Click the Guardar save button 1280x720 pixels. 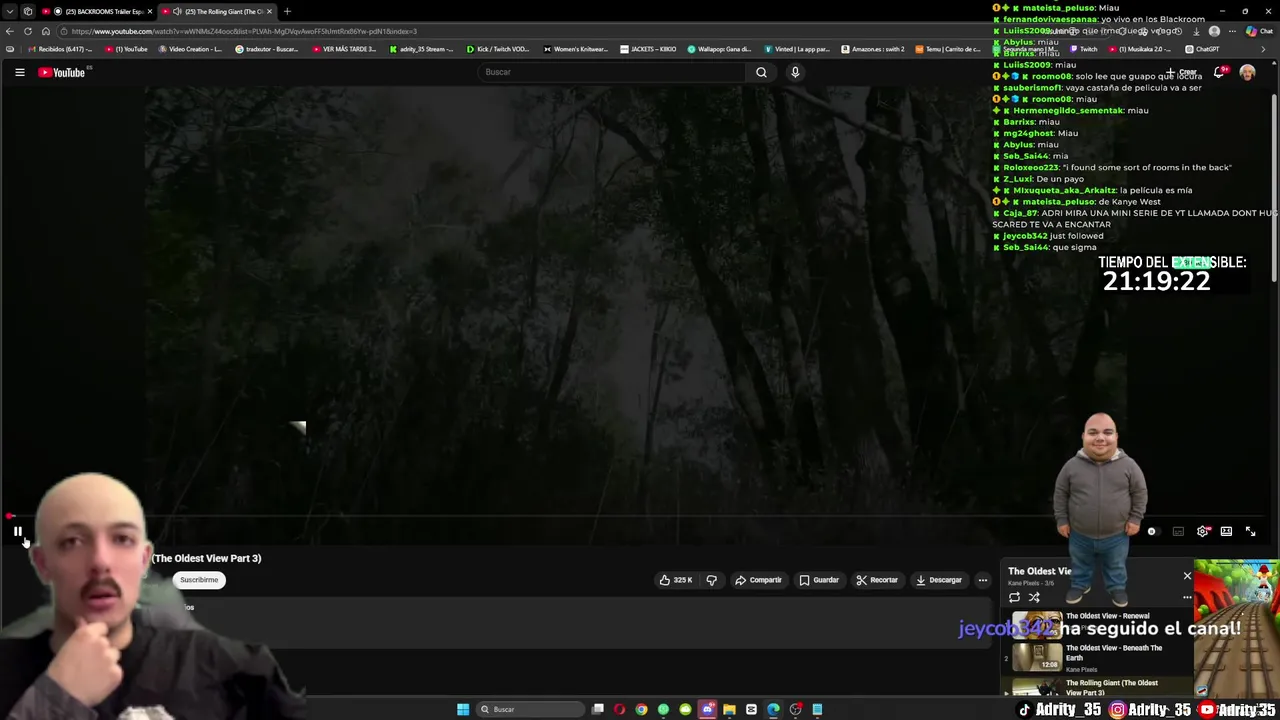[x=818, y=580]
